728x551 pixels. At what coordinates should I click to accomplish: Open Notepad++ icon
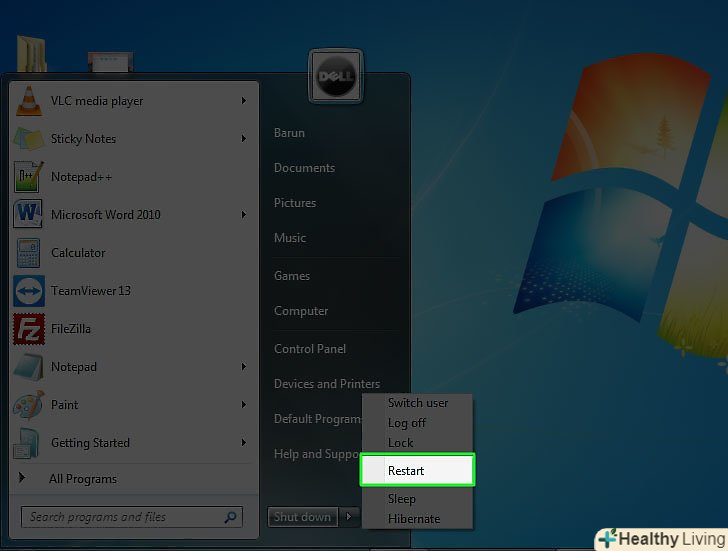(x=29, y=177)
